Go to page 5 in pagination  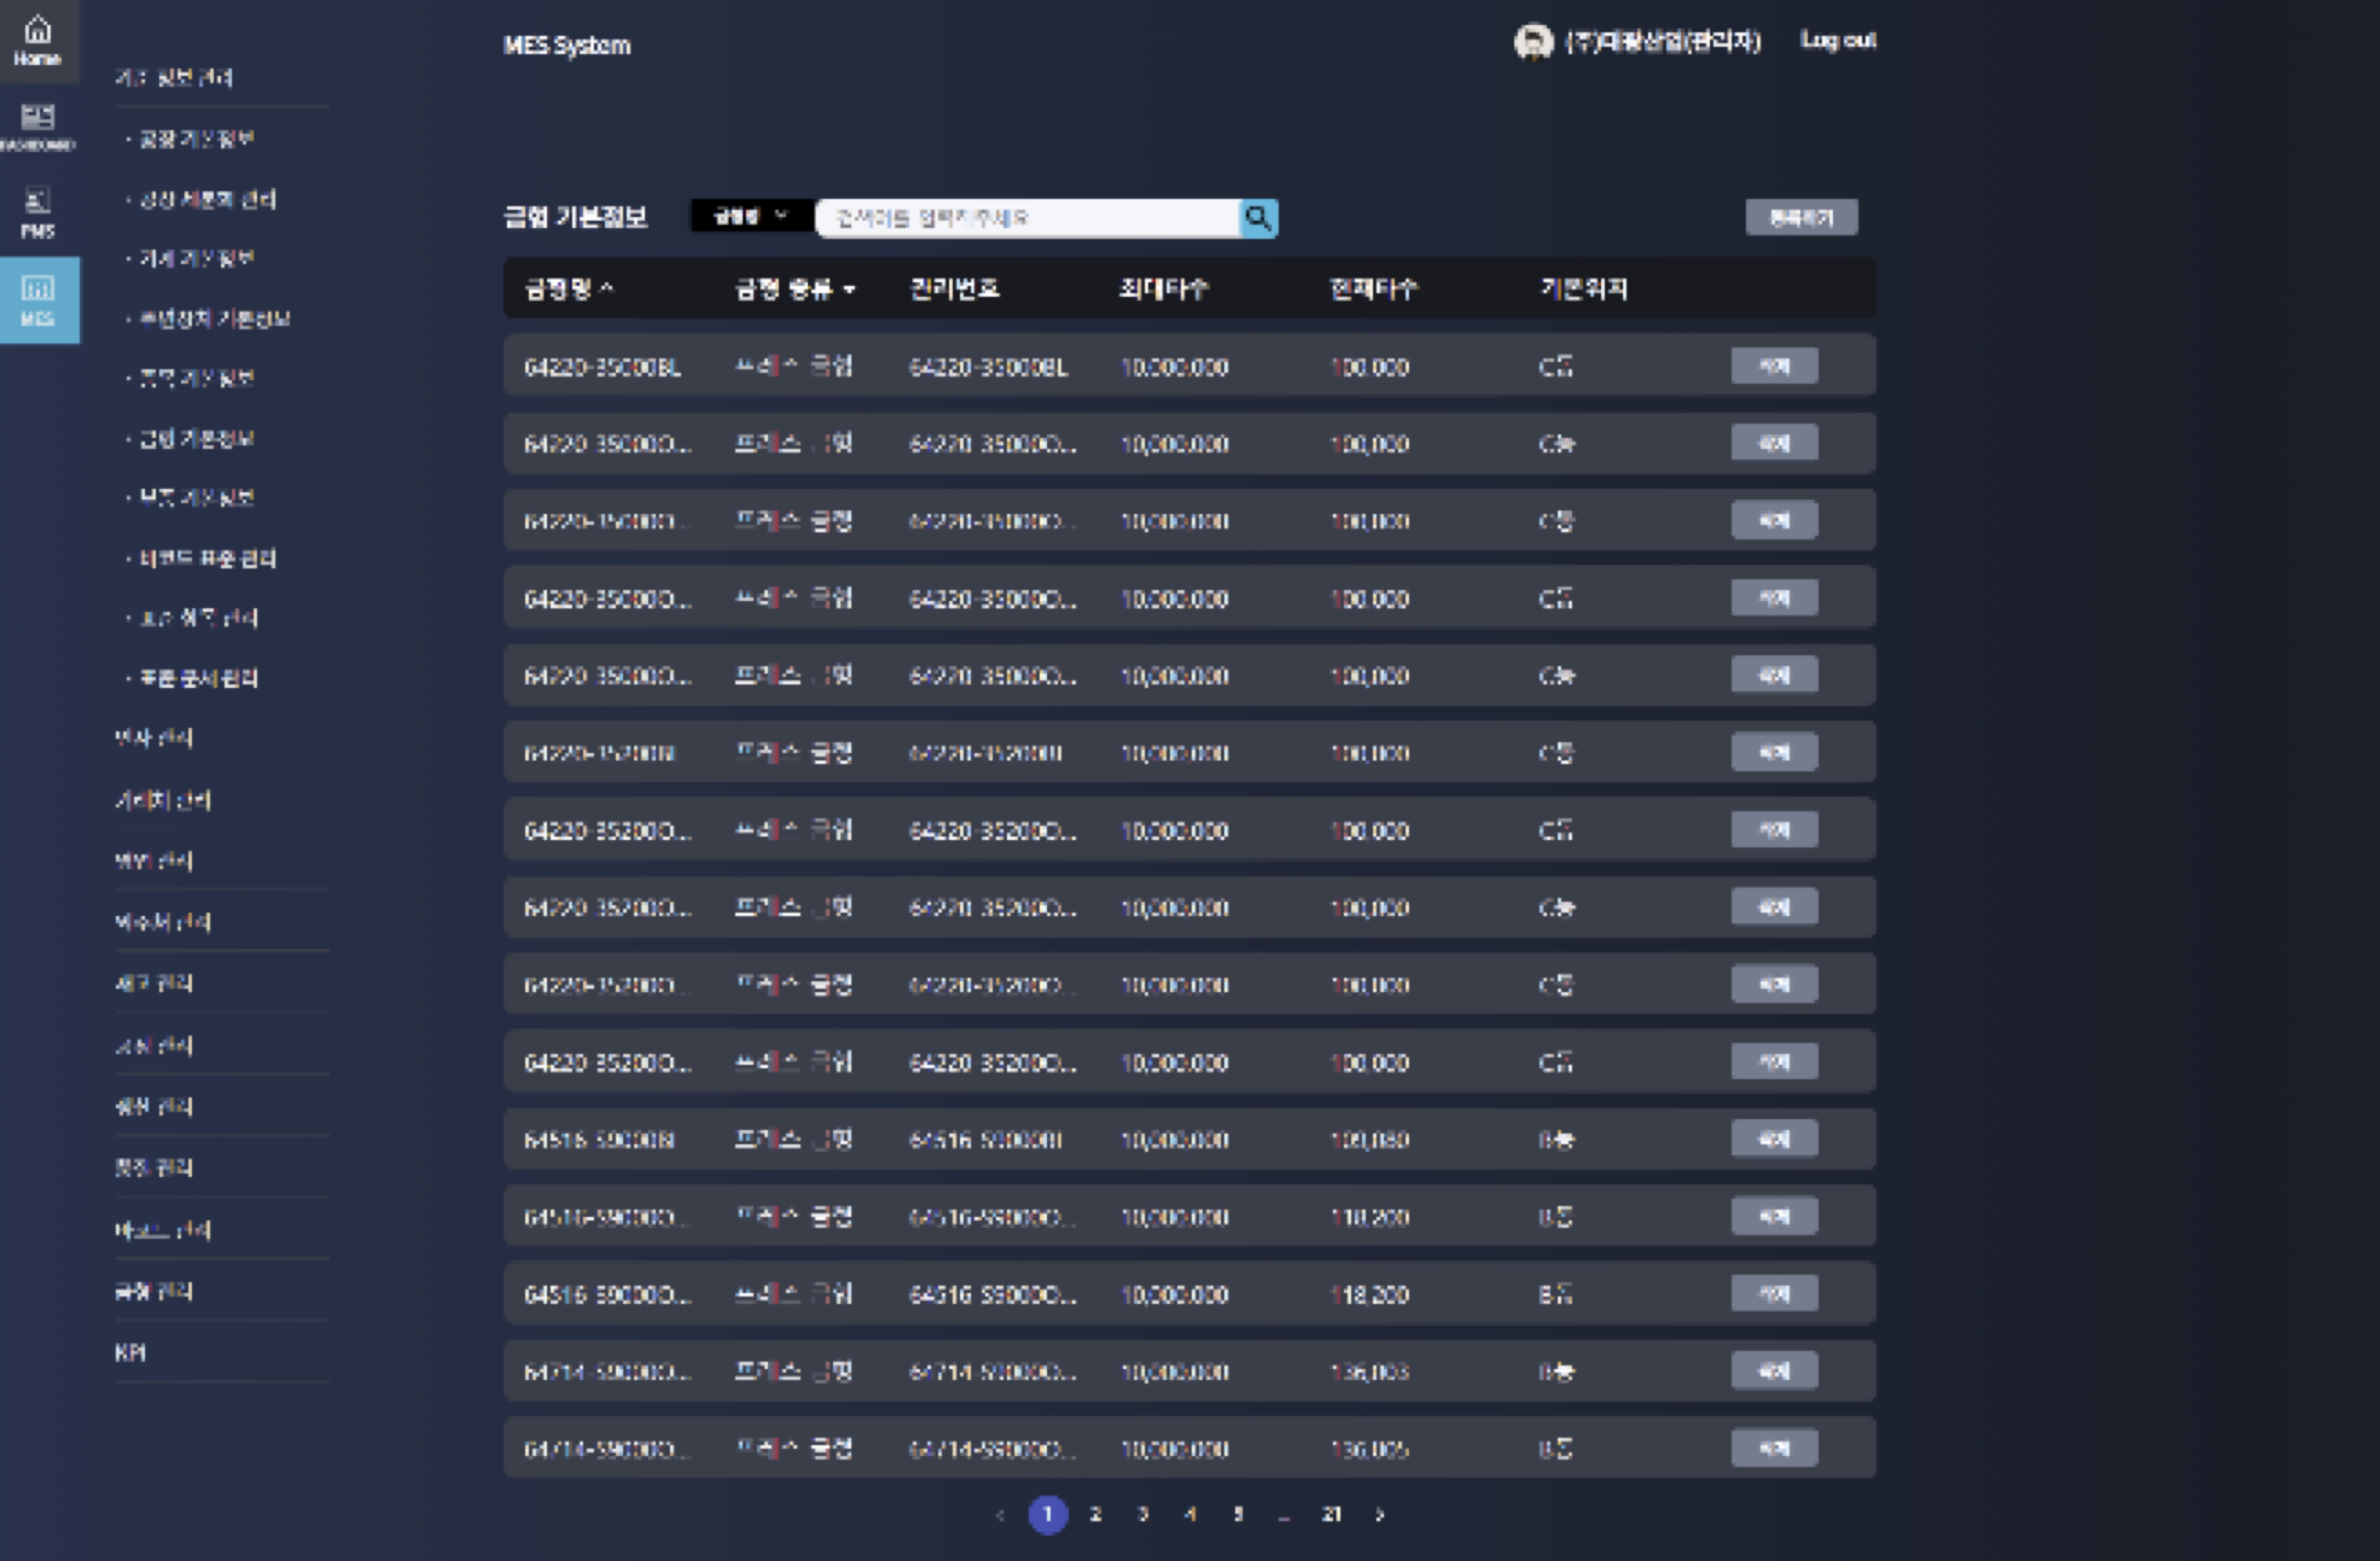[x=1238, y=1514]
